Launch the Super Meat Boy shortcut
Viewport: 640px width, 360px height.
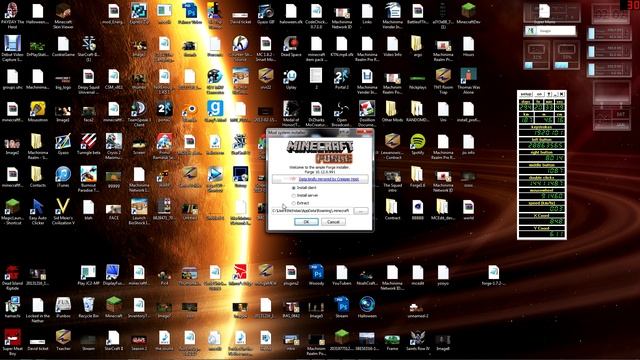point(12,342)
